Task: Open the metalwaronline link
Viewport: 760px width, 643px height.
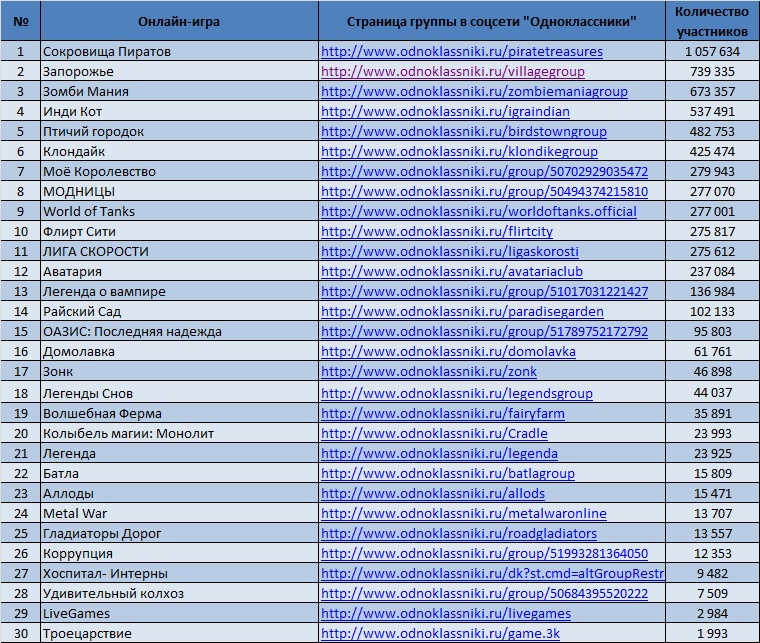Action: (464, 513)
